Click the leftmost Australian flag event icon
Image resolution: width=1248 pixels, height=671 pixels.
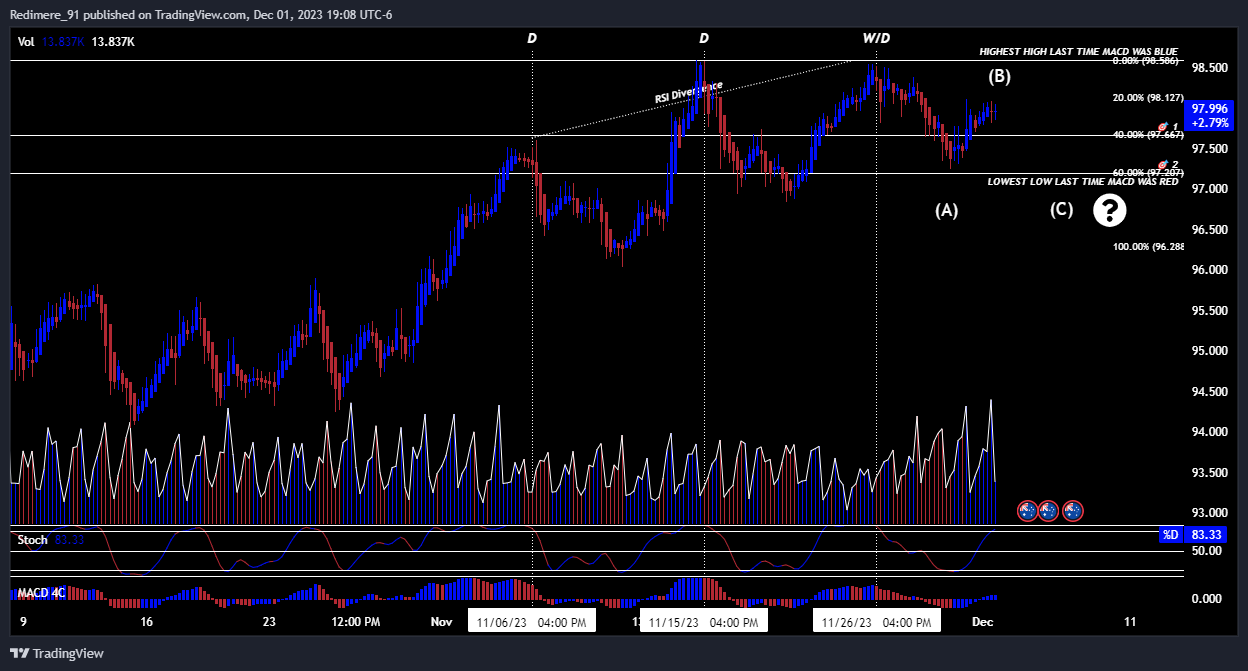click(1027, 510)
